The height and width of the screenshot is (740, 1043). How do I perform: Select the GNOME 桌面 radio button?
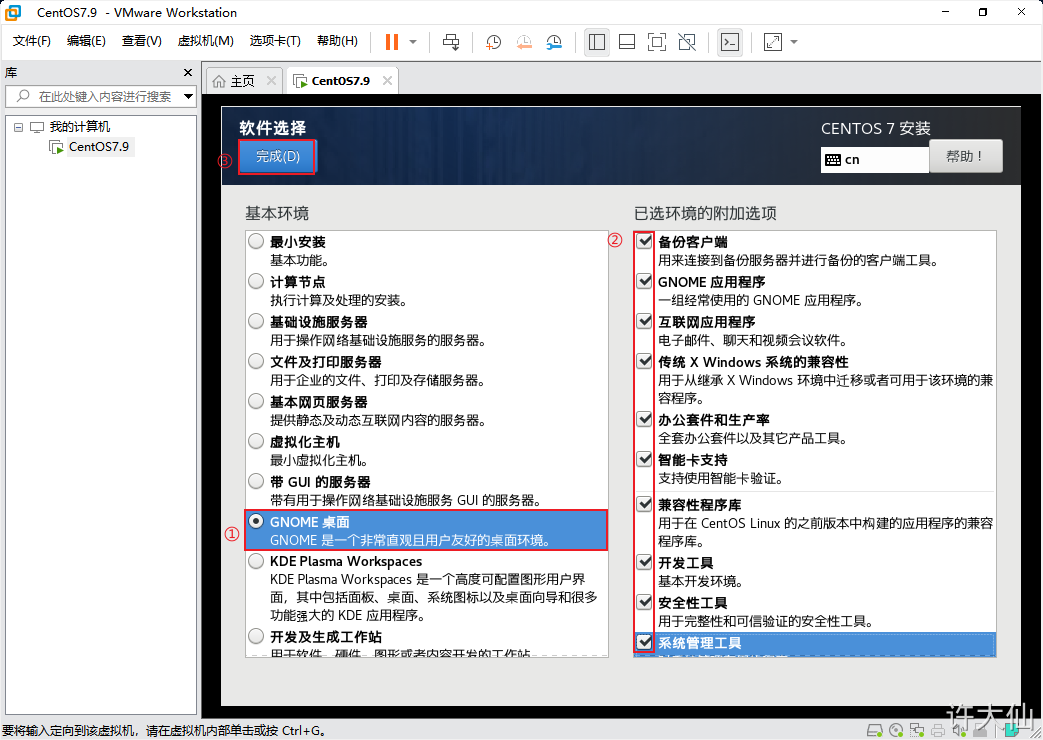pyautogui.click(x=256, y=522)
